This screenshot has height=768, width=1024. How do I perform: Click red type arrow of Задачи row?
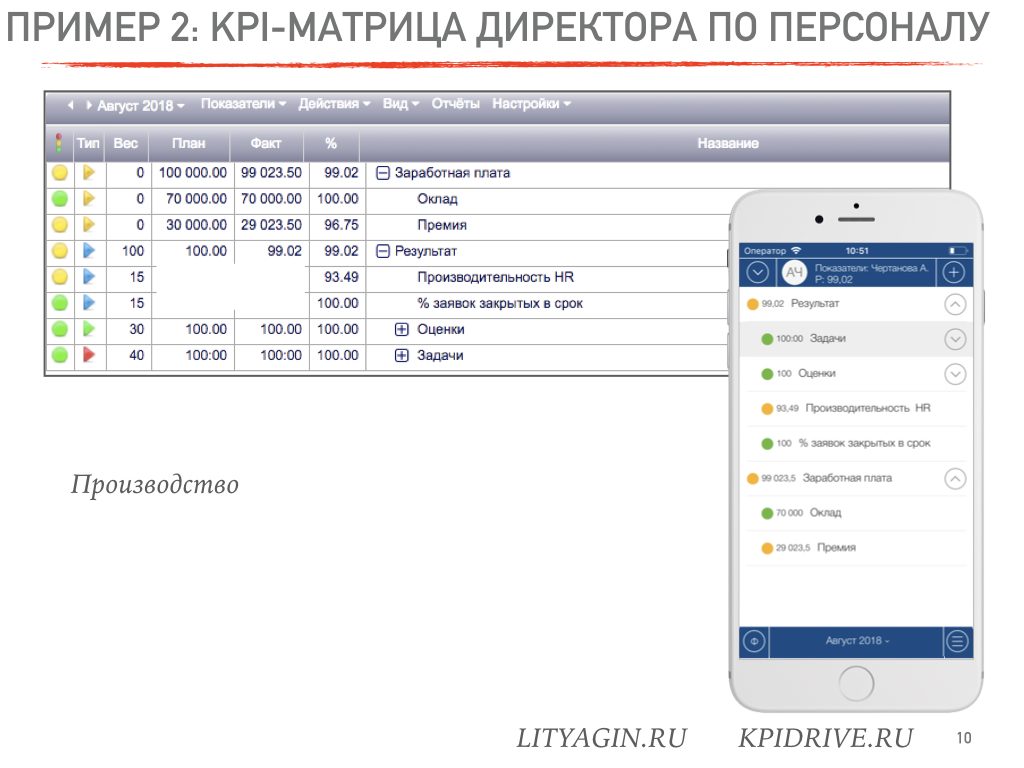(x=89, y=355)
